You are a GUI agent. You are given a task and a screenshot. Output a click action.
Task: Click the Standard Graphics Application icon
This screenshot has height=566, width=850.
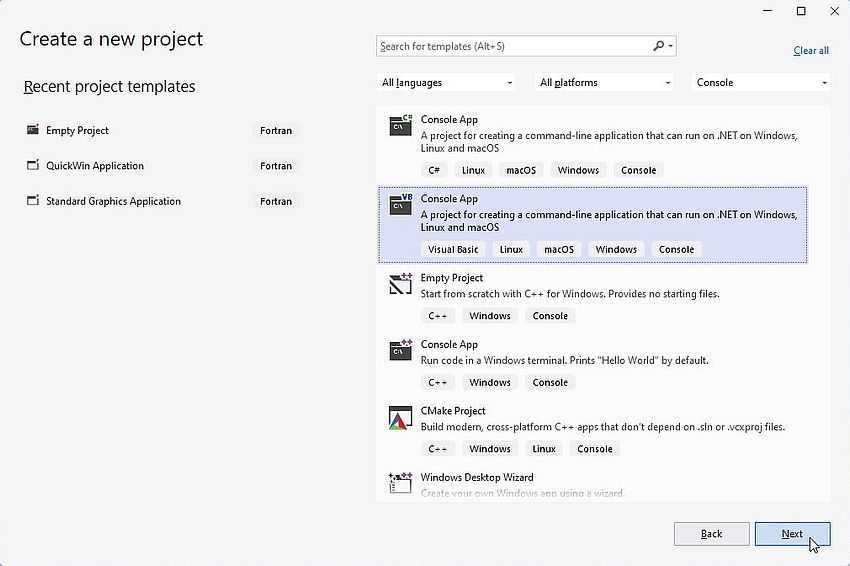point(33,201)
